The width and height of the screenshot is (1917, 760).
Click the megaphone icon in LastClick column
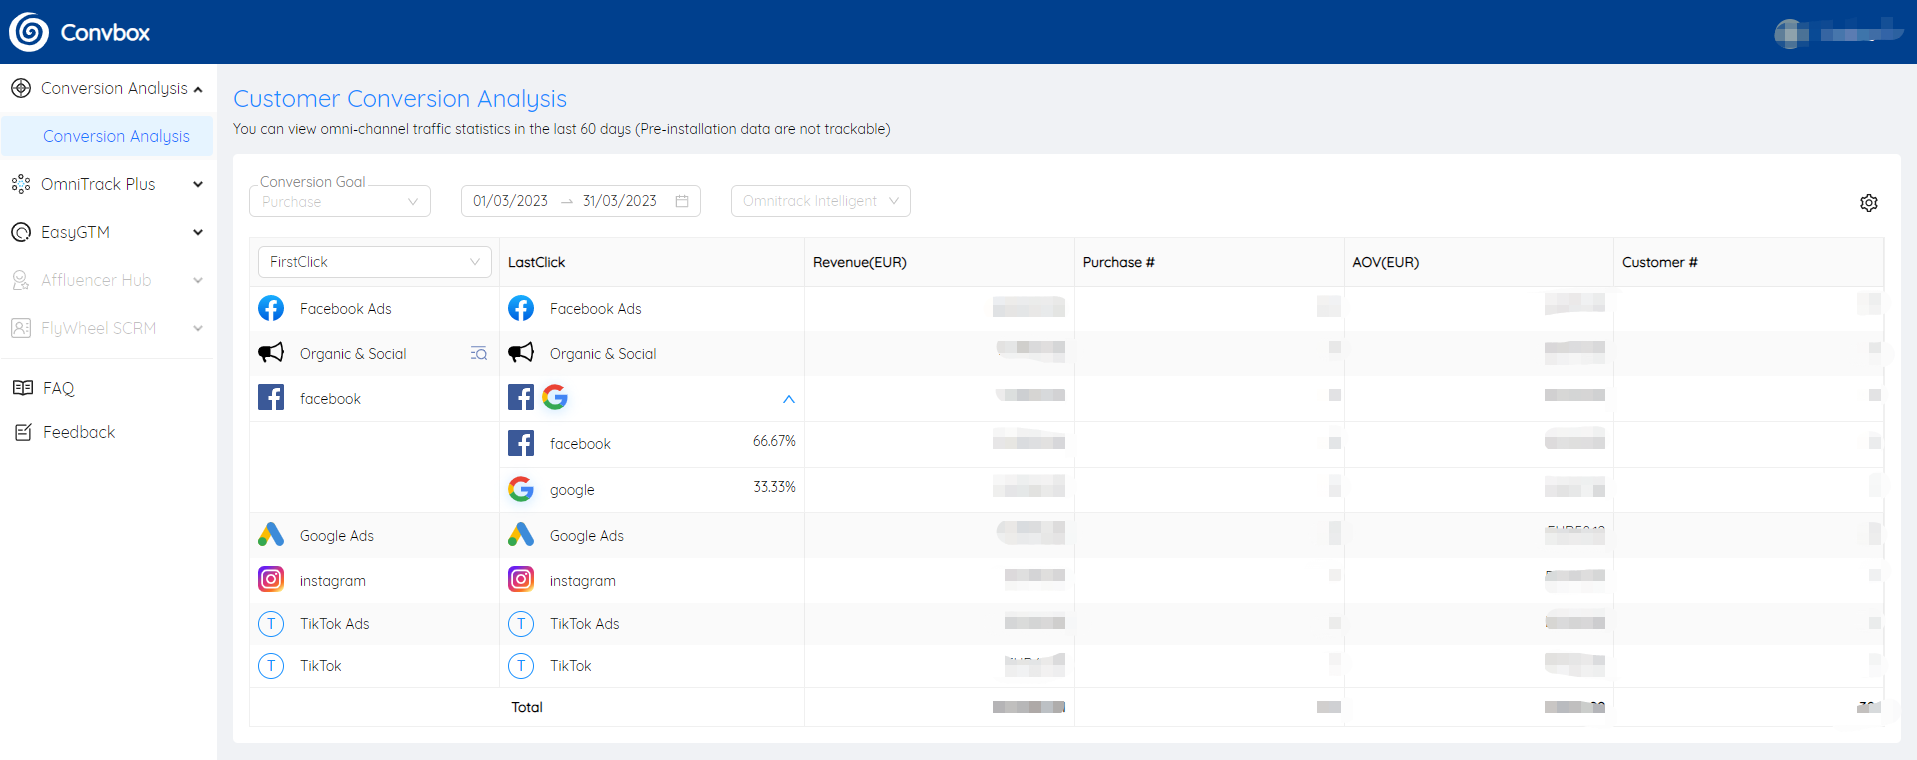click(x=521, y=353)
